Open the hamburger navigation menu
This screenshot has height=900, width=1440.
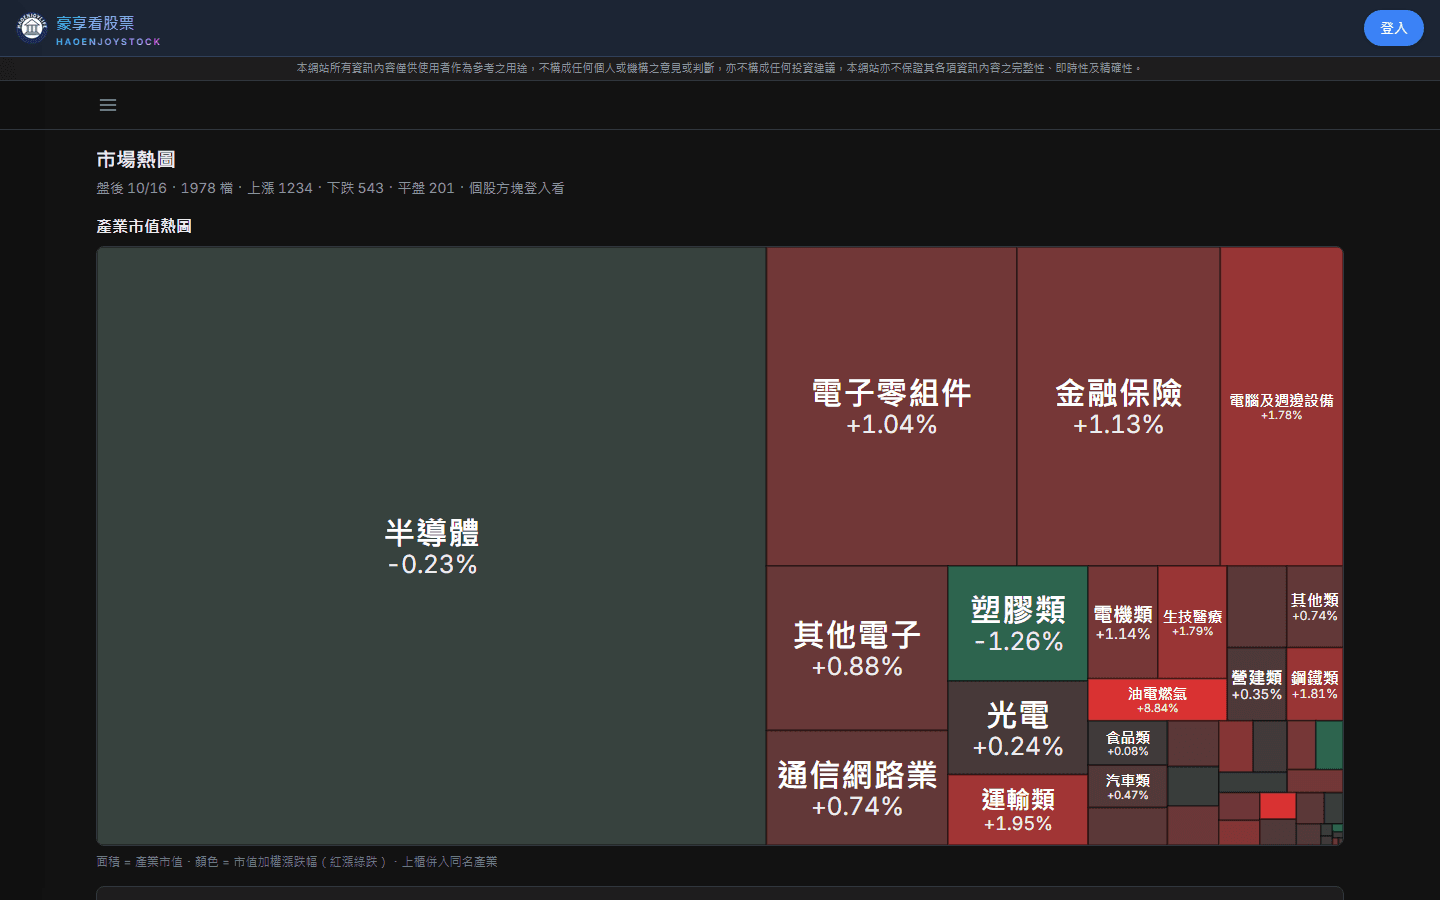[108, 105]
